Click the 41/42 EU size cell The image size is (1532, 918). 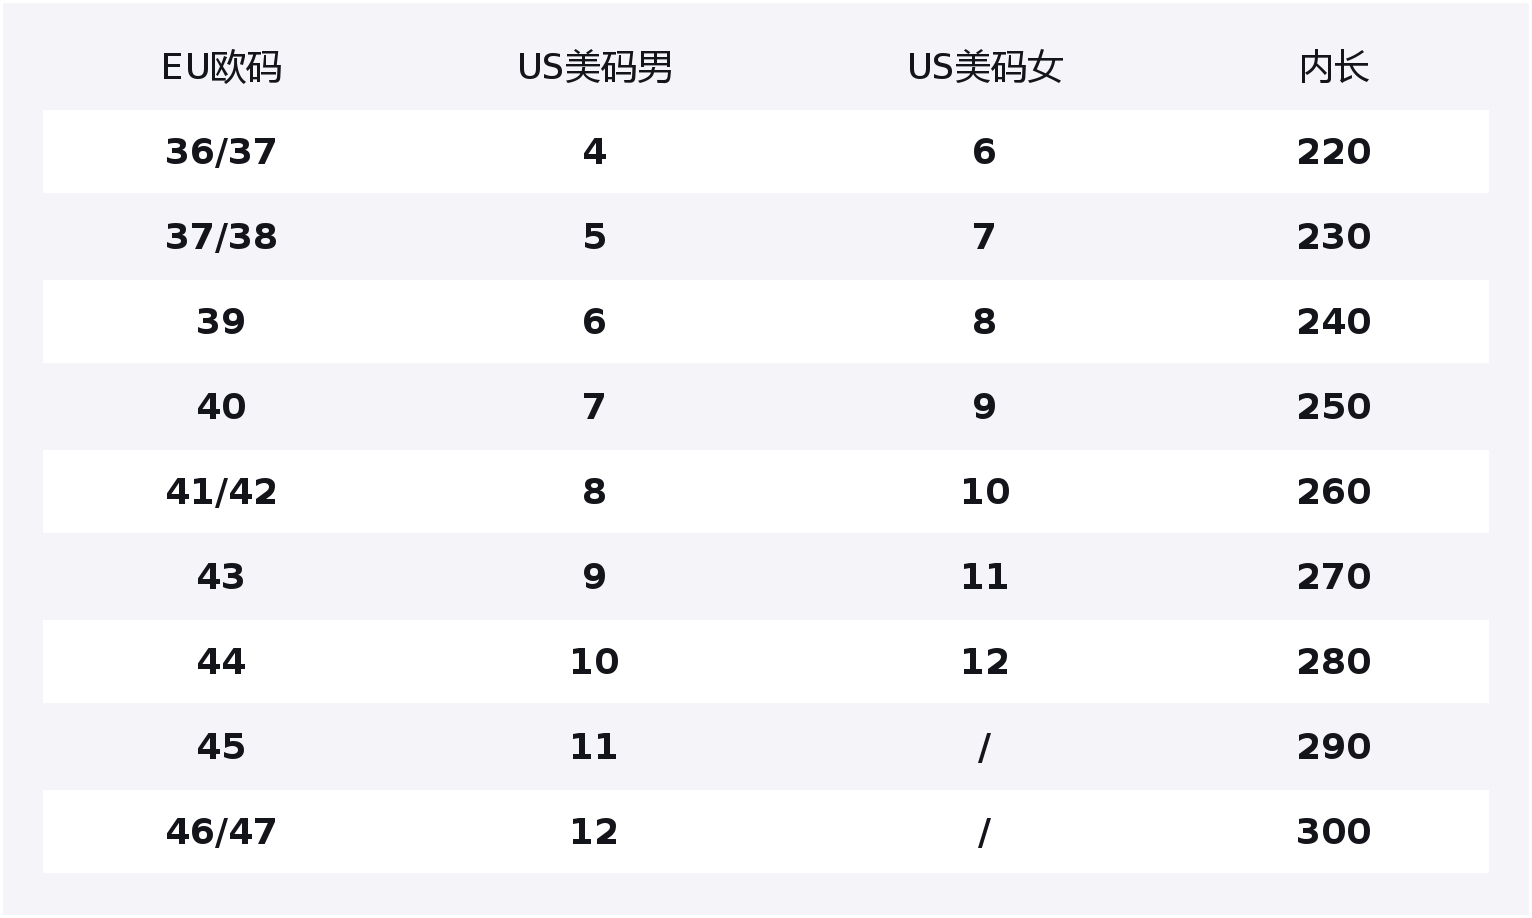221,492
